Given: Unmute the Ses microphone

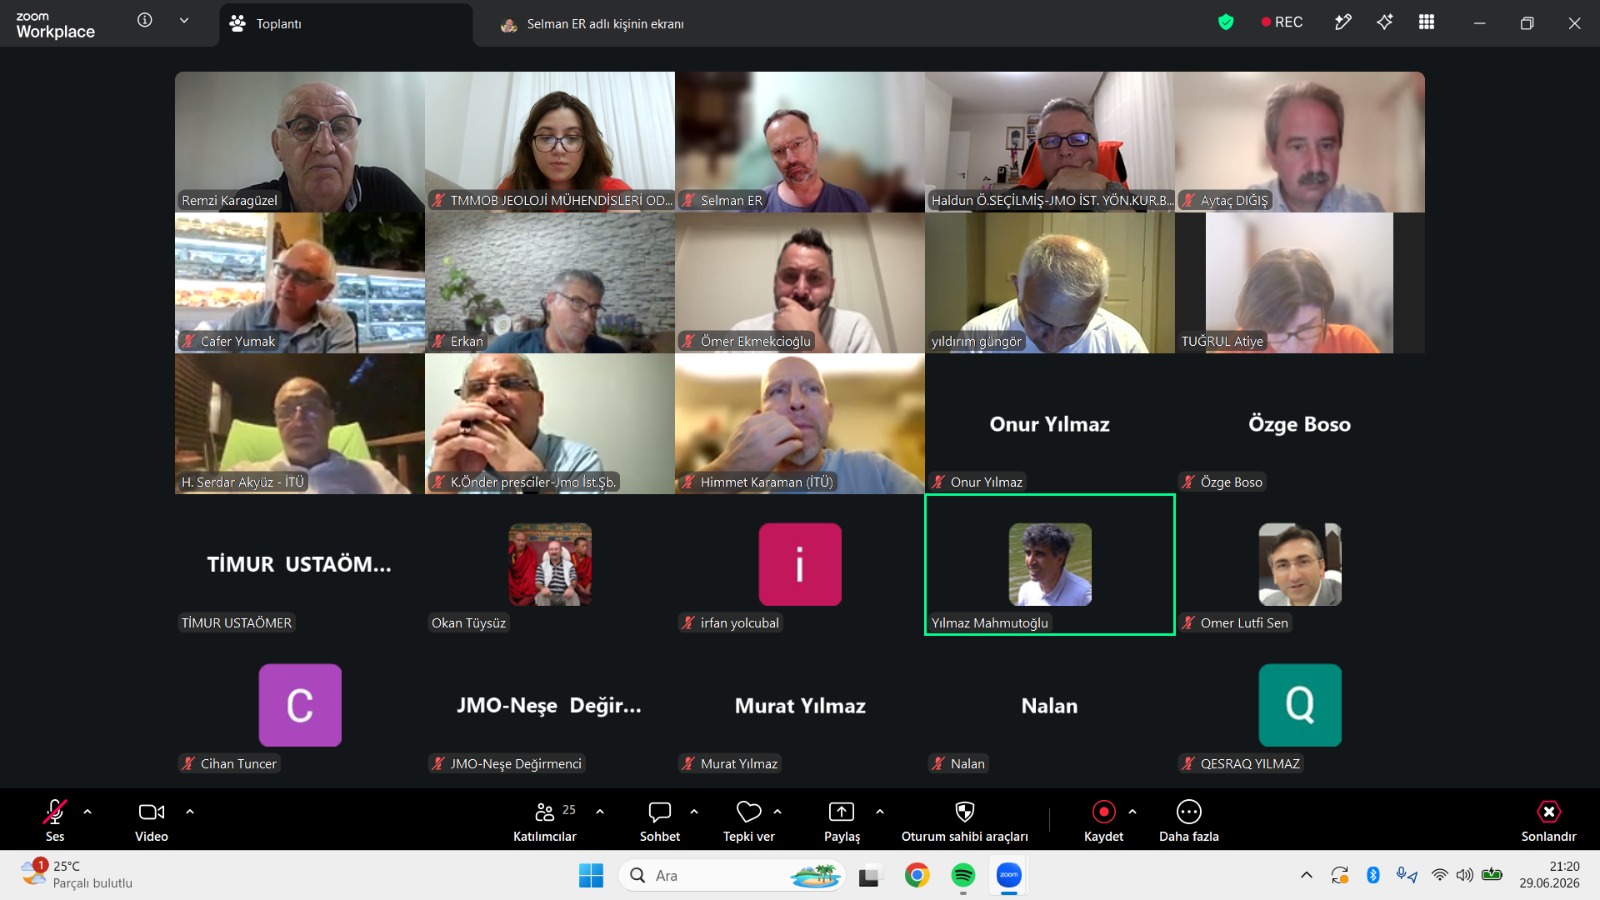Looking at the screenshot, I should 55,821.
